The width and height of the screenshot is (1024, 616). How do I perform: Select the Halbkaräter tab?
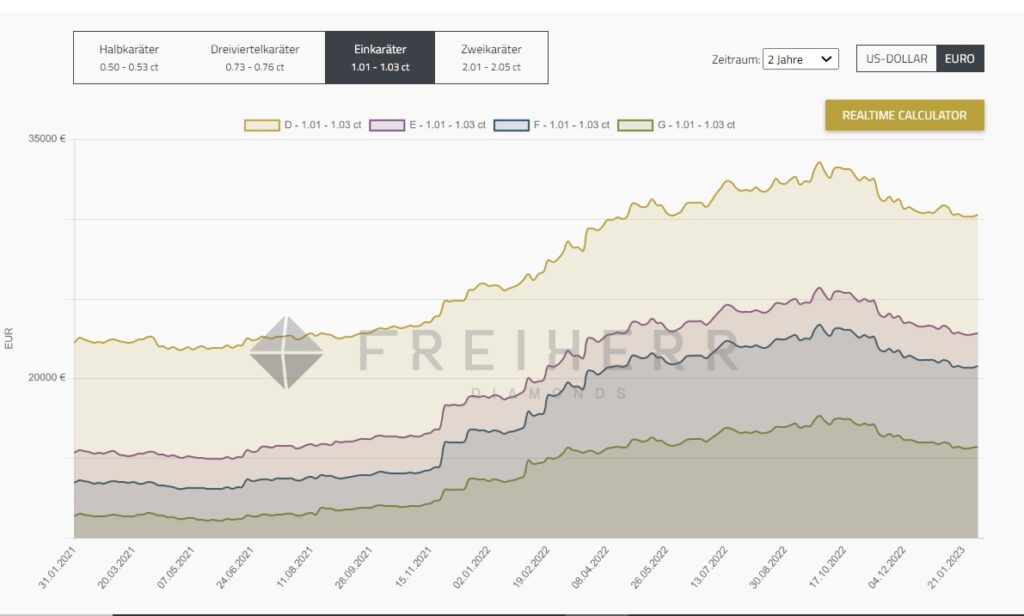pos(129,57)
